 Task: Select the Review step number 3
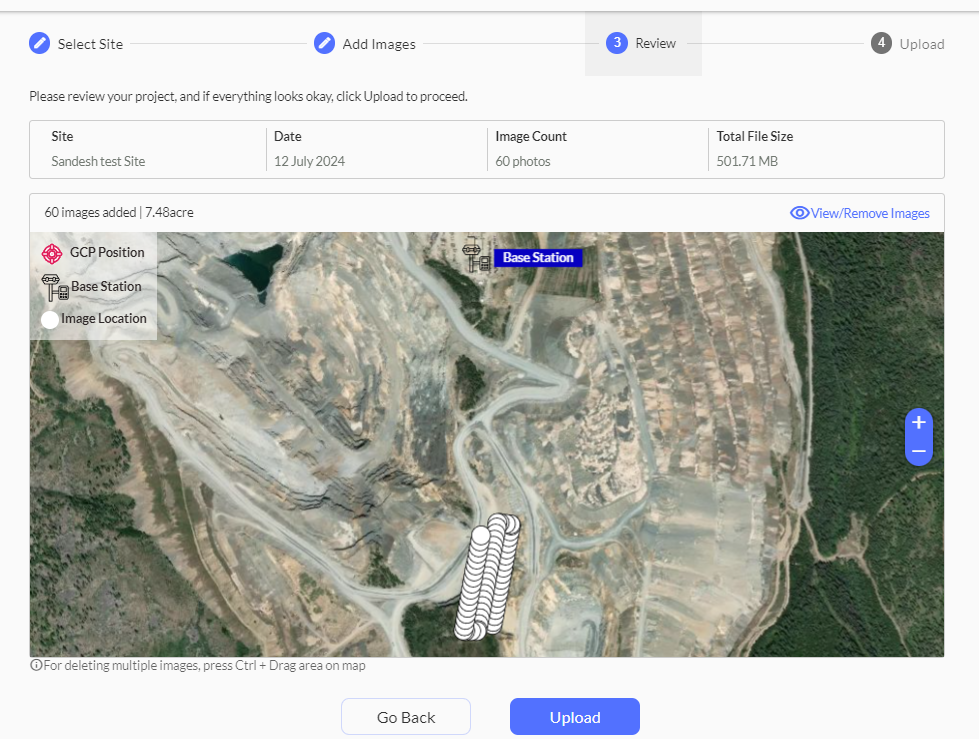(x=616, y=43)
